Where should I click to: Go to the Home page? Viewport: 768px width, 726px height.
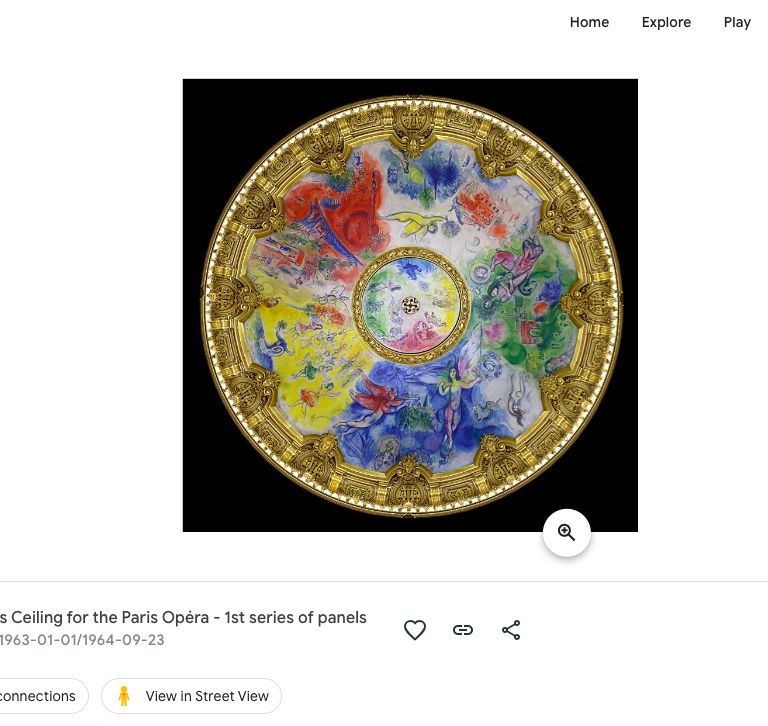pyautogui.click(x=589, y=23)
